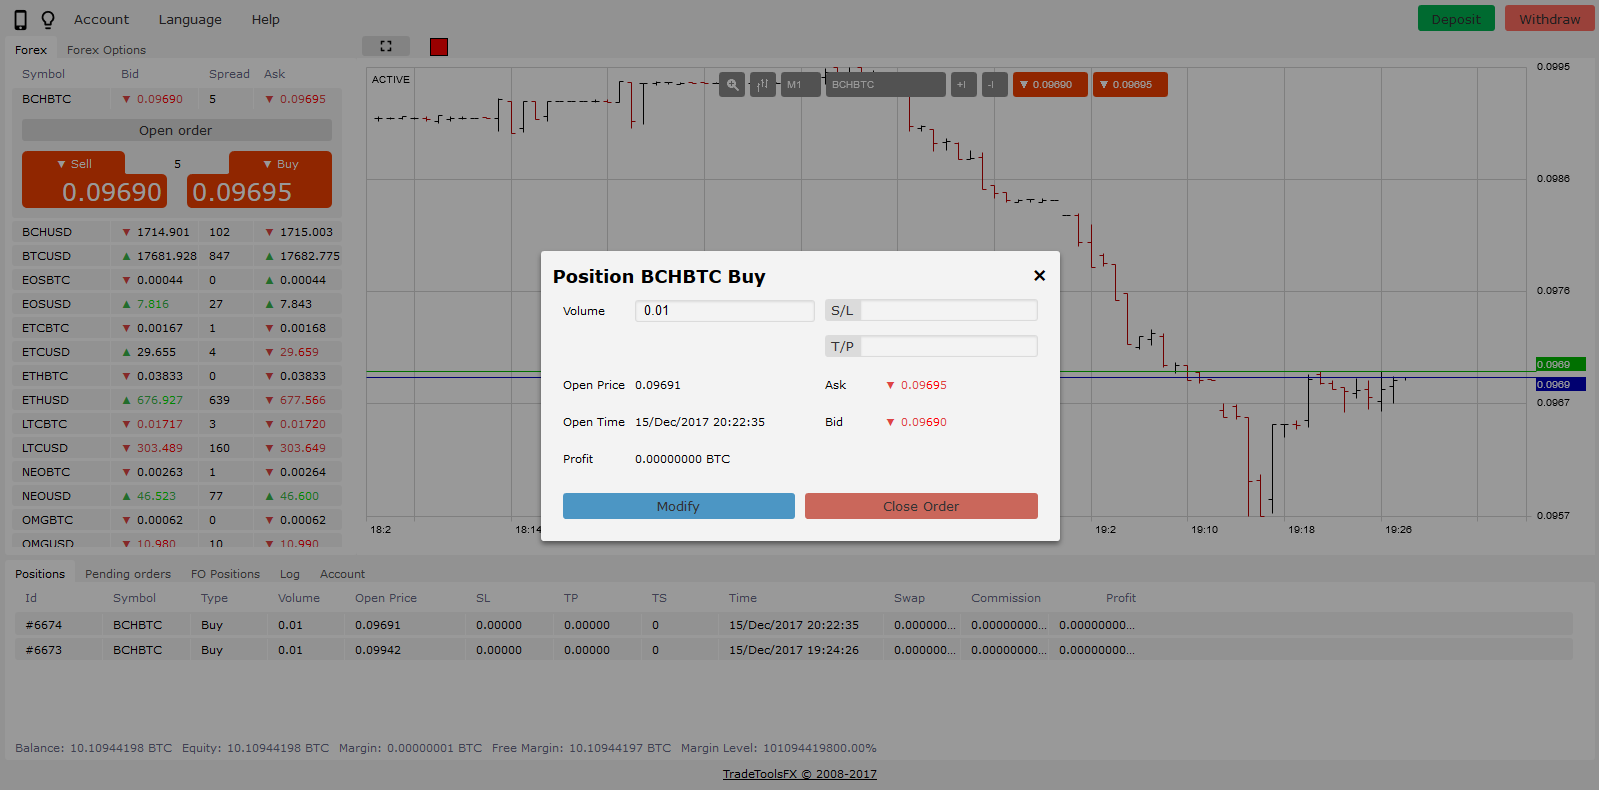Switch to the Pending orders tab
This screenshot has height=790, width=1599.
point(128,574)
